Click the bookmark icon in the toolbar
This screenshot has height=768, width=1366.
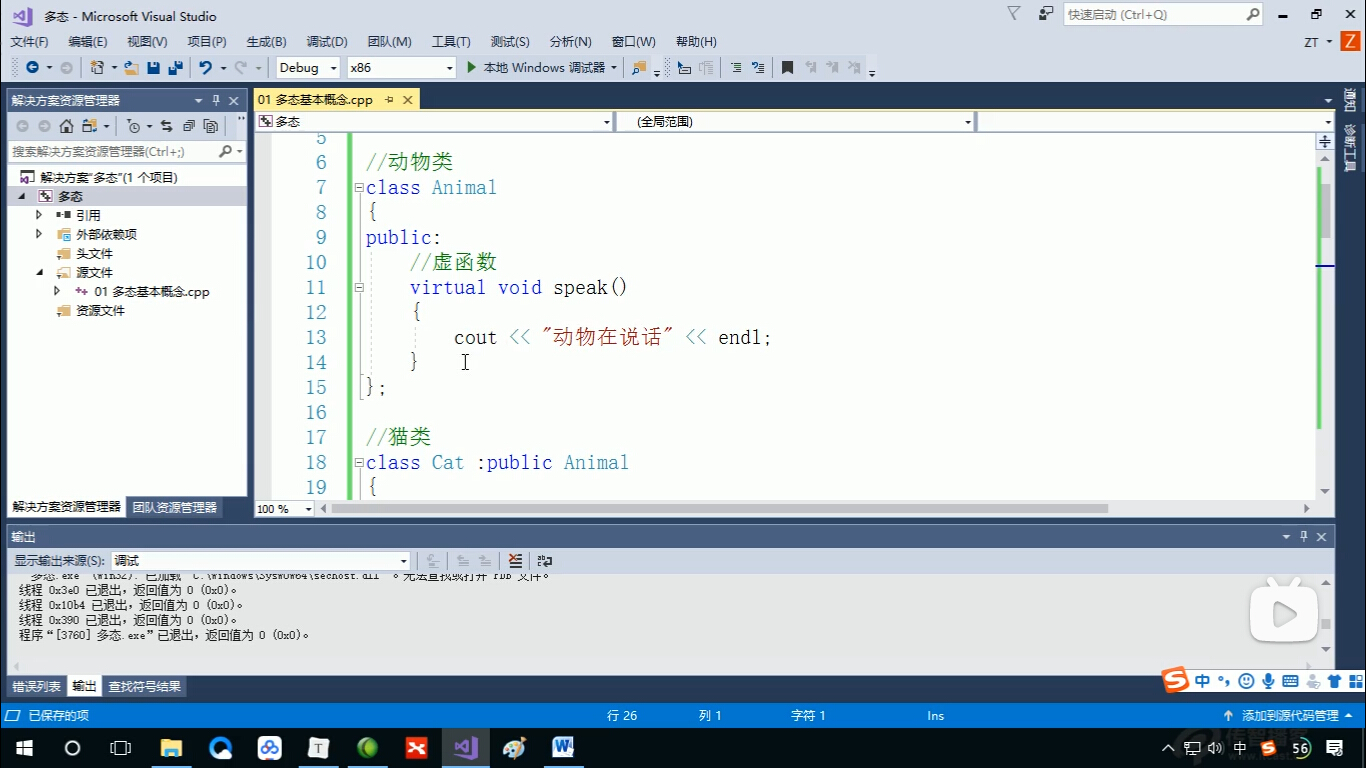(787, 68)
